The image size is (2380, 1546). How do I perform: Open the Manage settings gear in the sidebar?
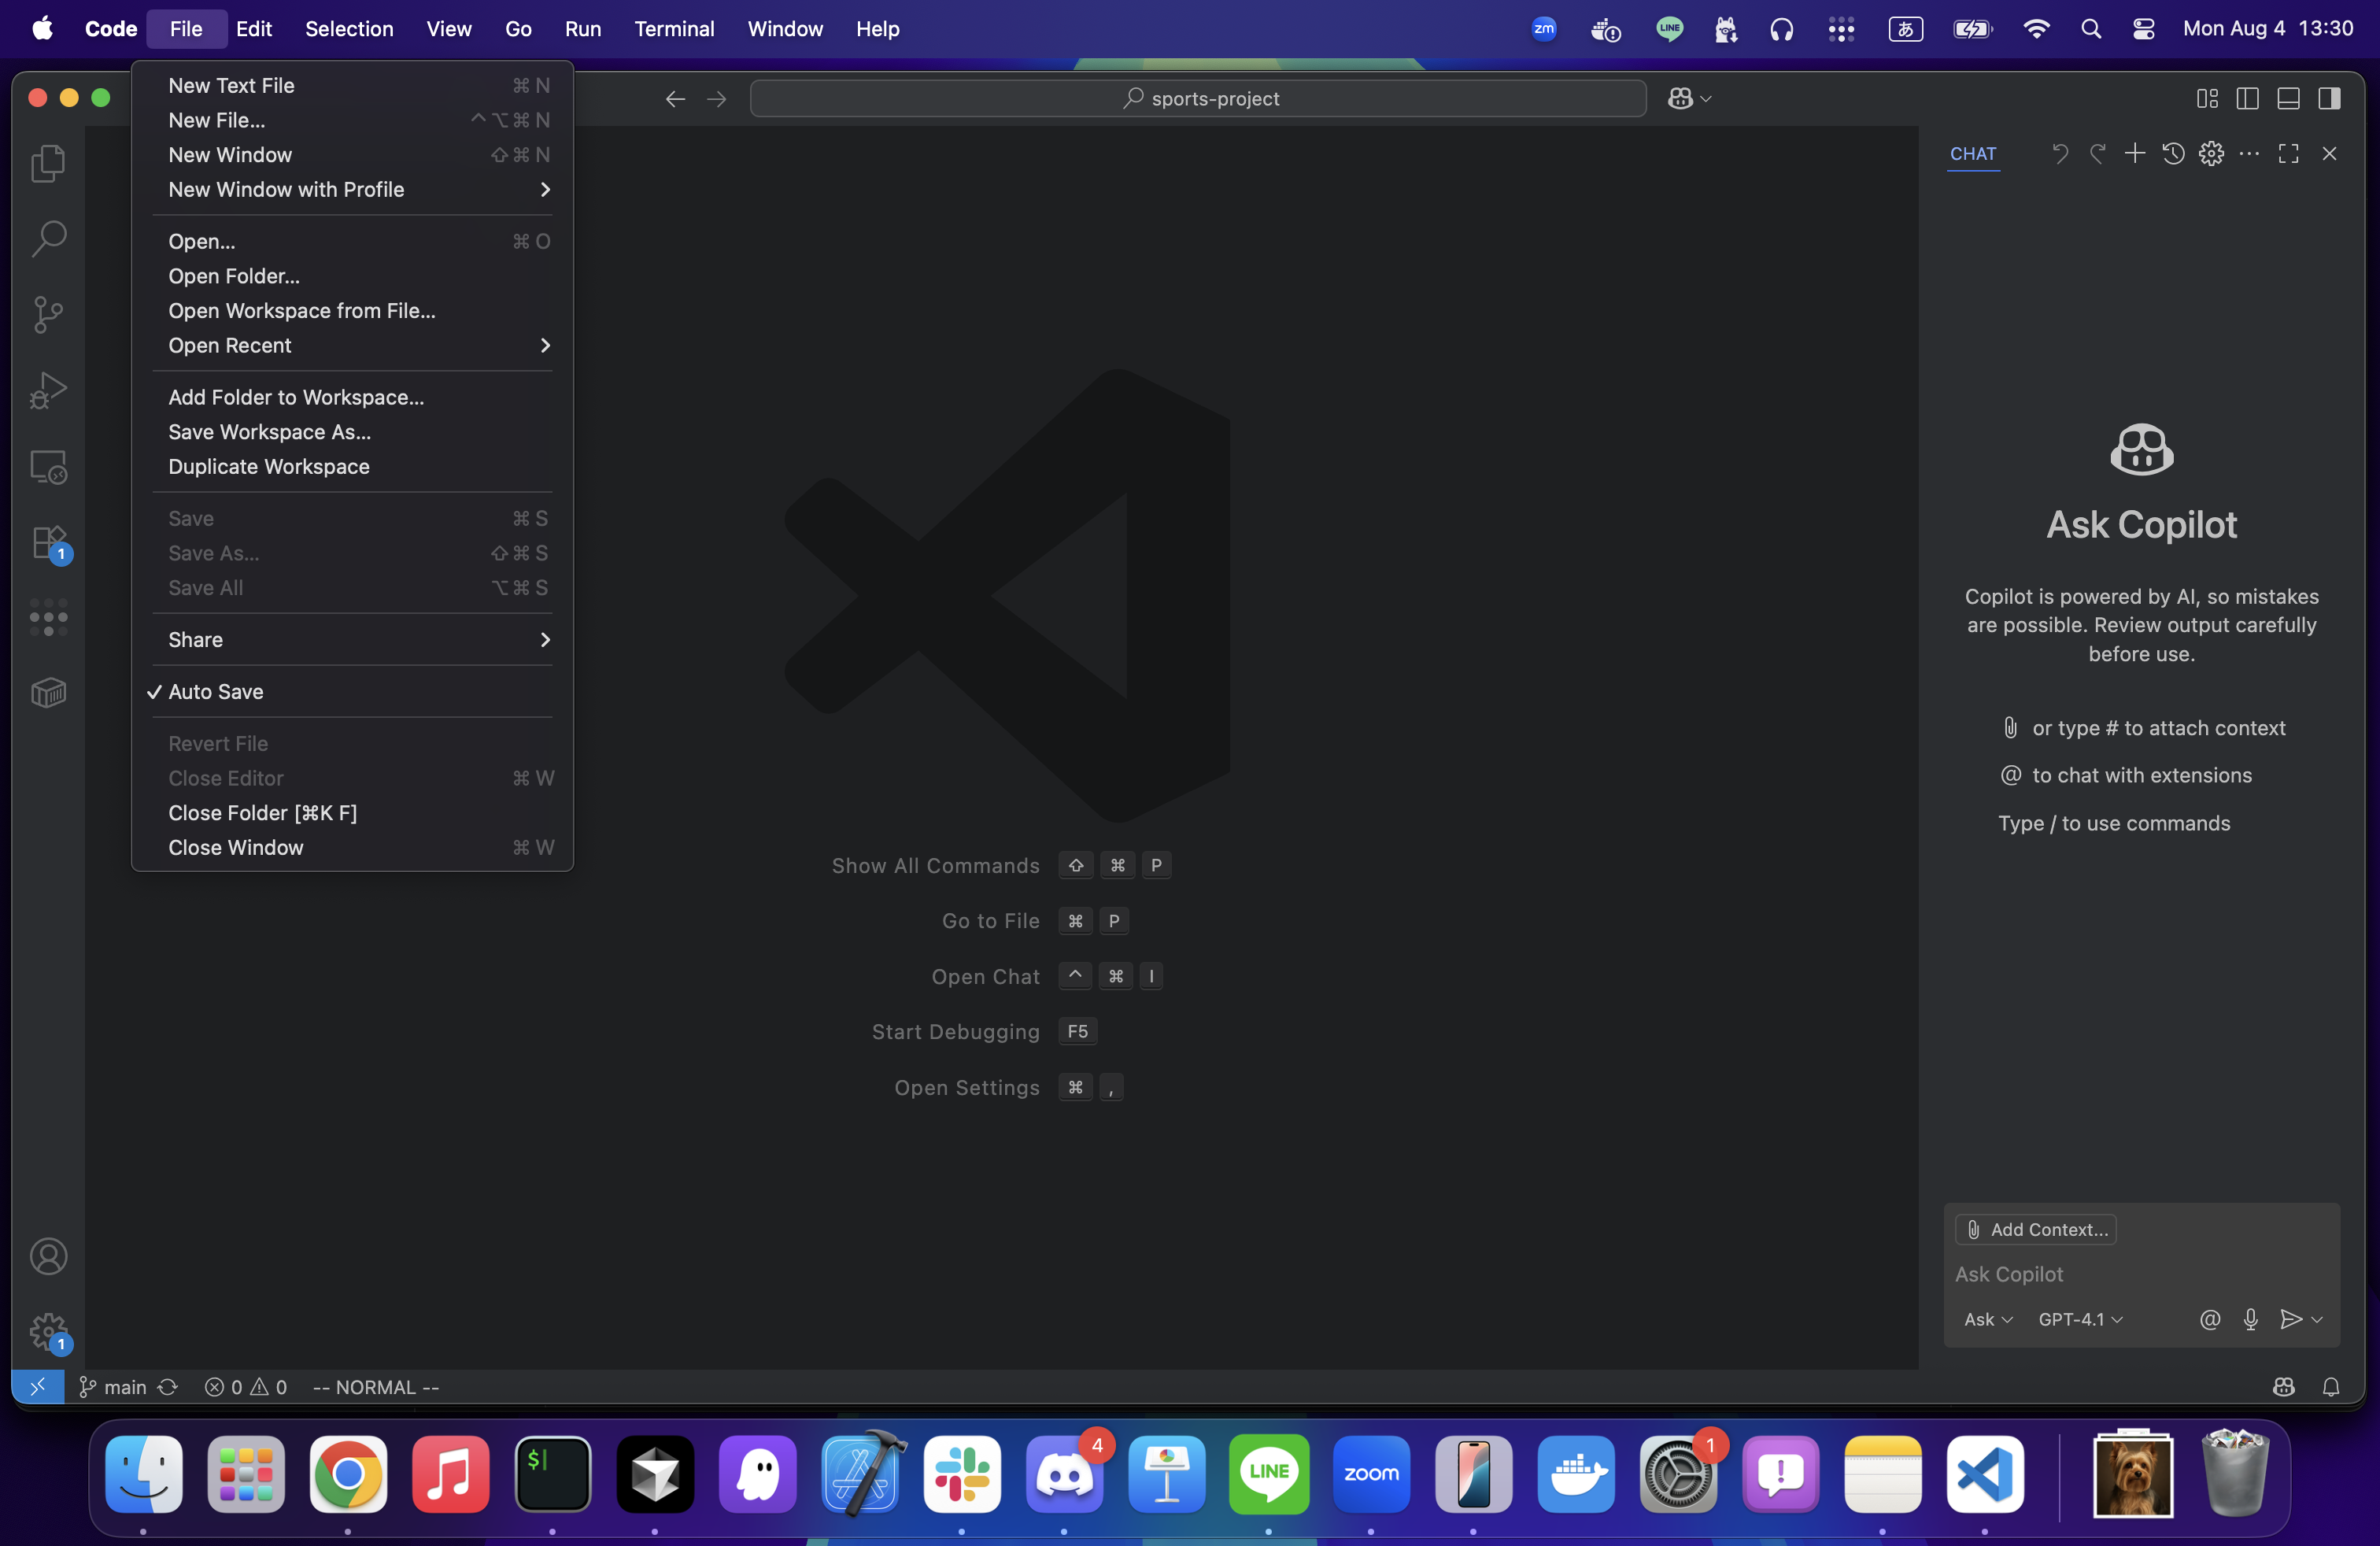[x=47, y=1332]
